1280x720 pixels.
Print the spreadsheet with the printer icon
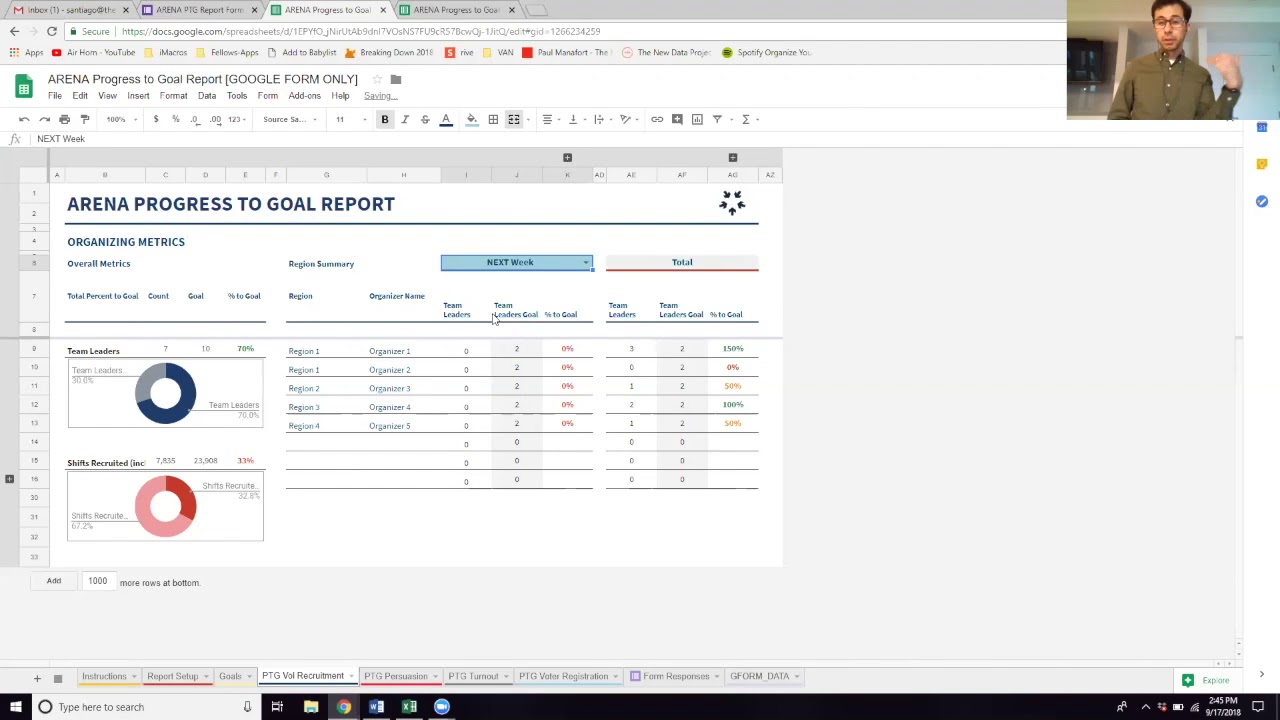[x=64, y=119]
